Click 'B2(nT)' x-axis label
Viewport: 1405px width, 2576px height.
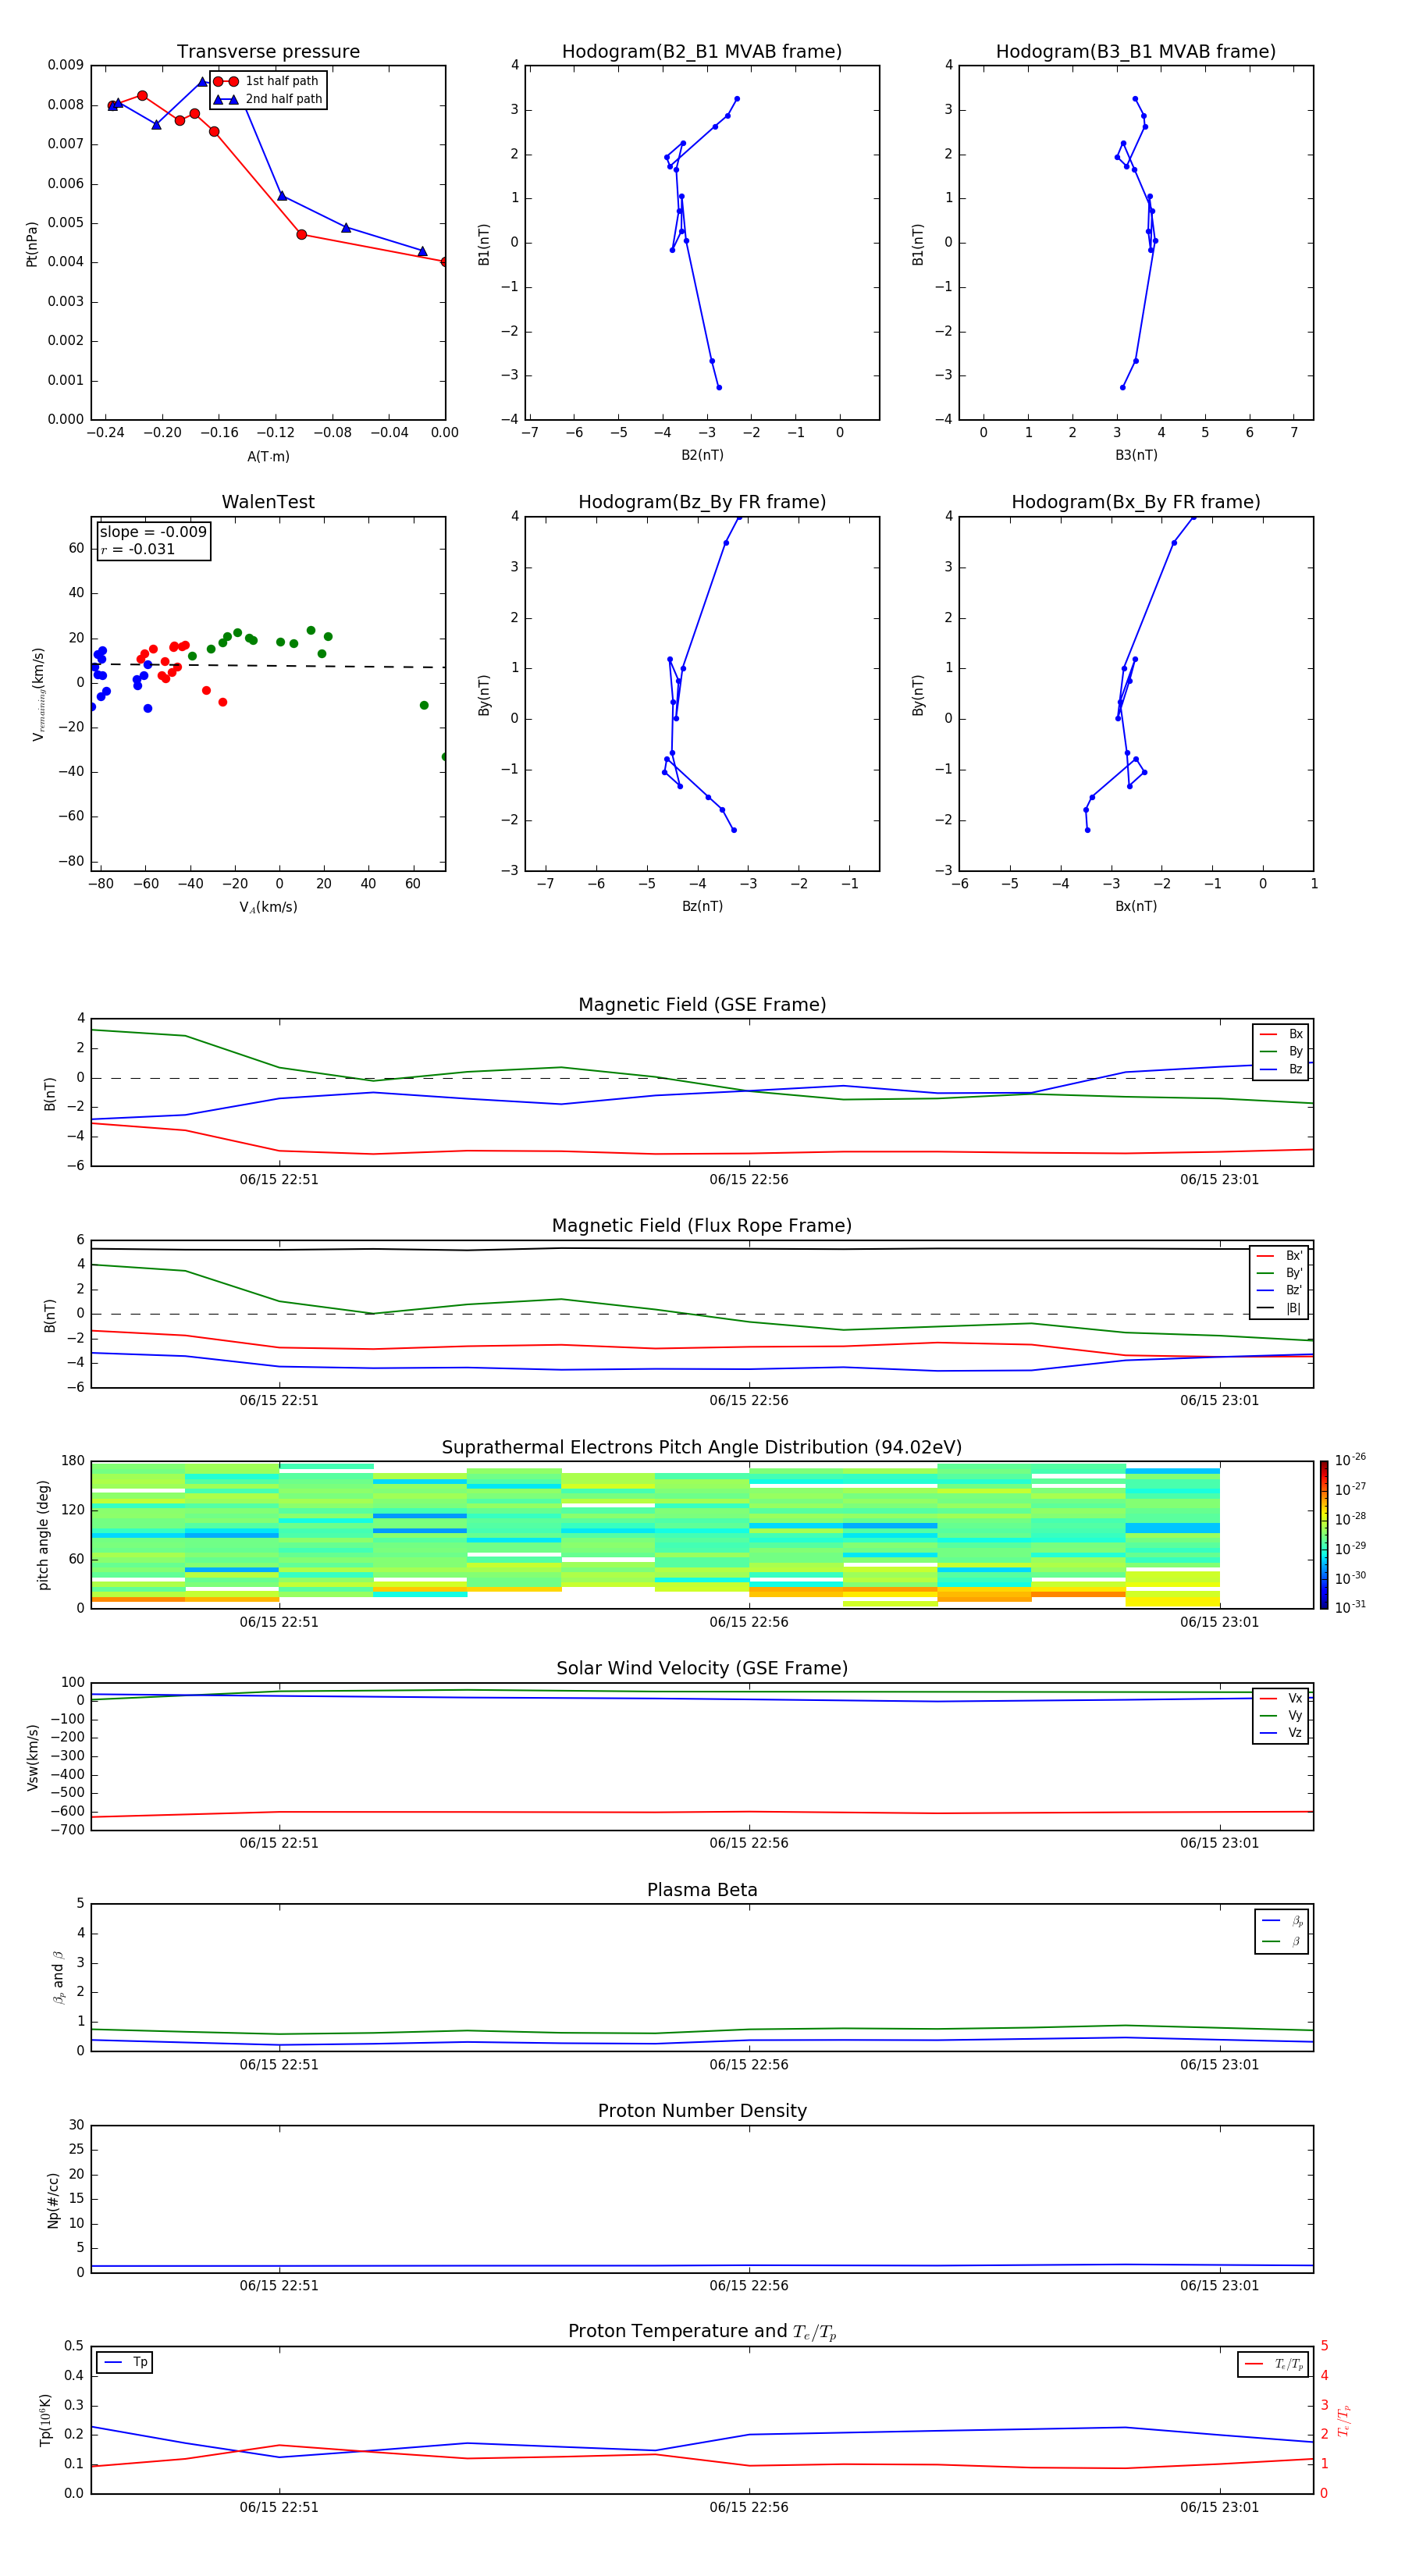click(702, 455)
